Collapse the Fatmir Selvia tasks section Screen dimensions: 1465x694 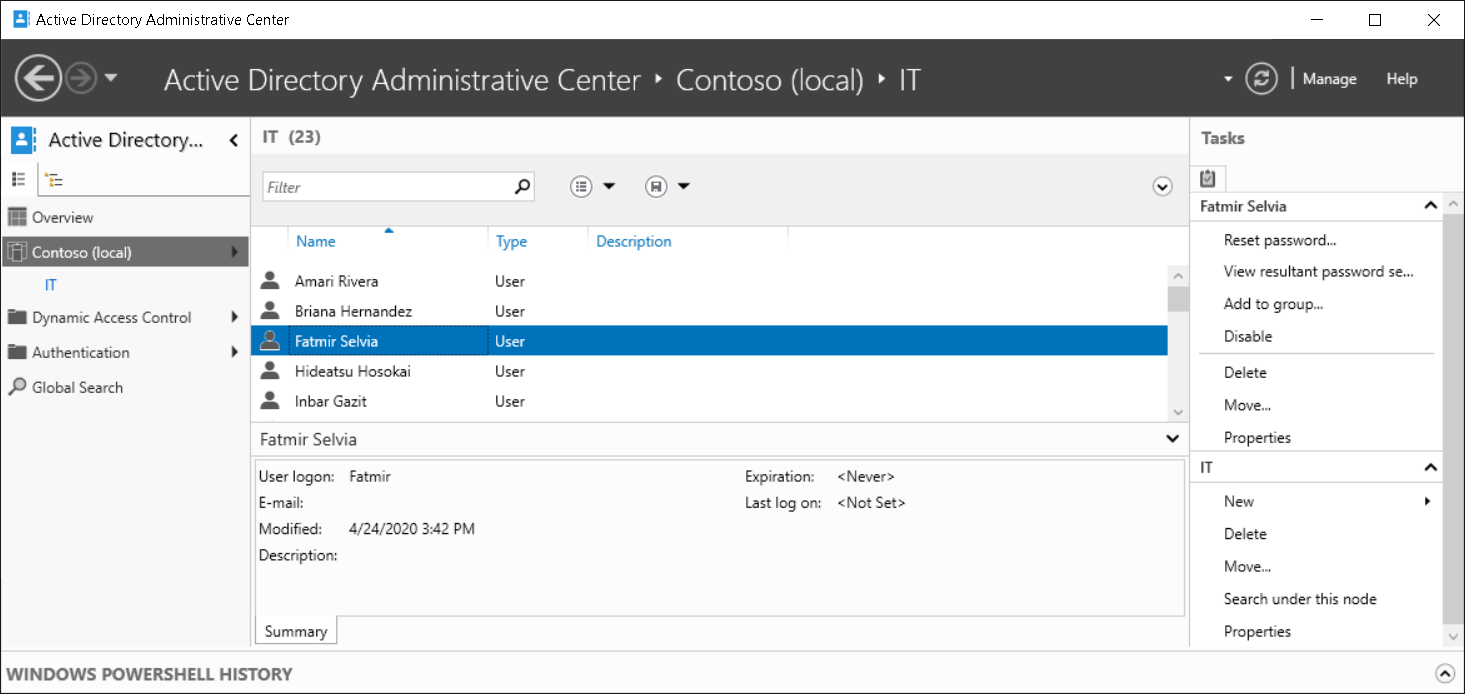click(1430, 206)
